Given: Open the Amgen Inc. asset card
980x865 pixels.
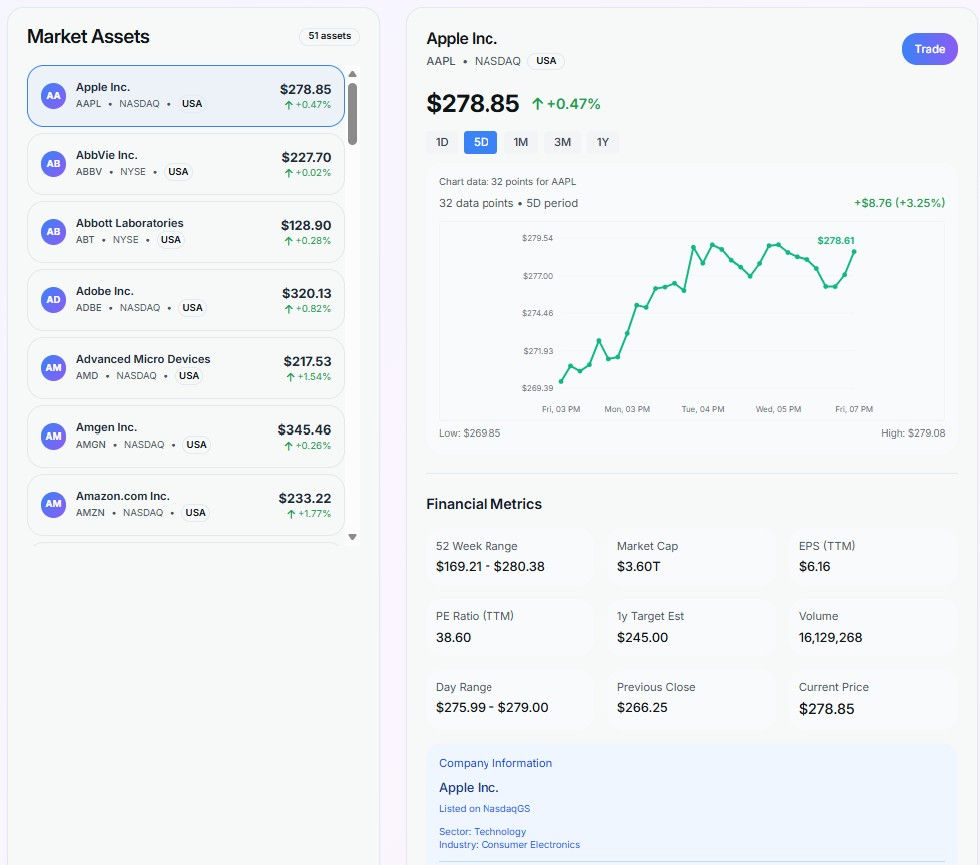Looking at the screenshot, I should tap(186, 436).
